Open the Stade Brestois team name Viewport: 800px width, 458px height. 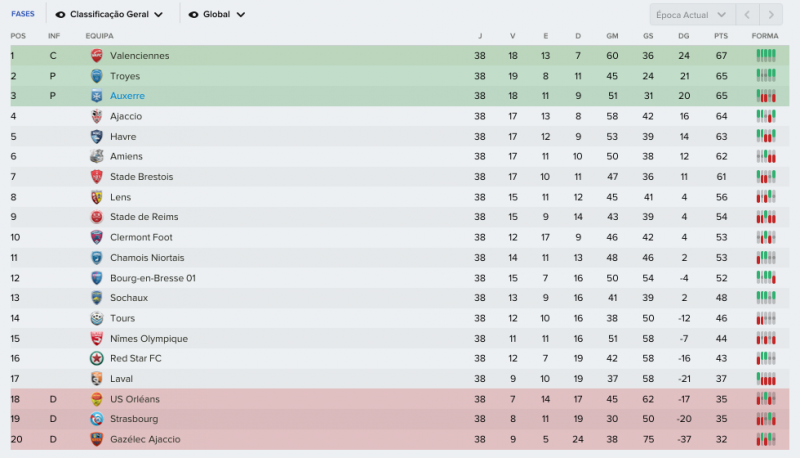141,177
